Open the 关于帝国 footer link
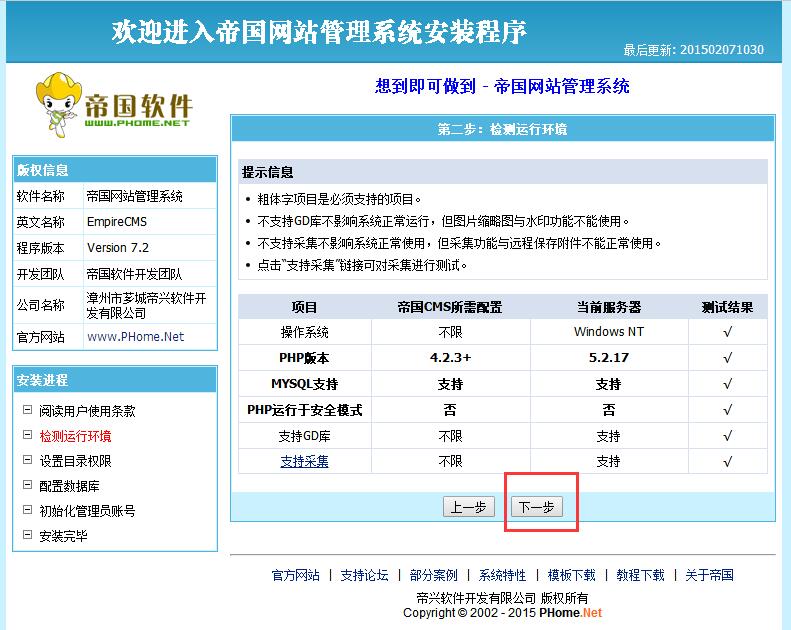 [x=709, y=575]
